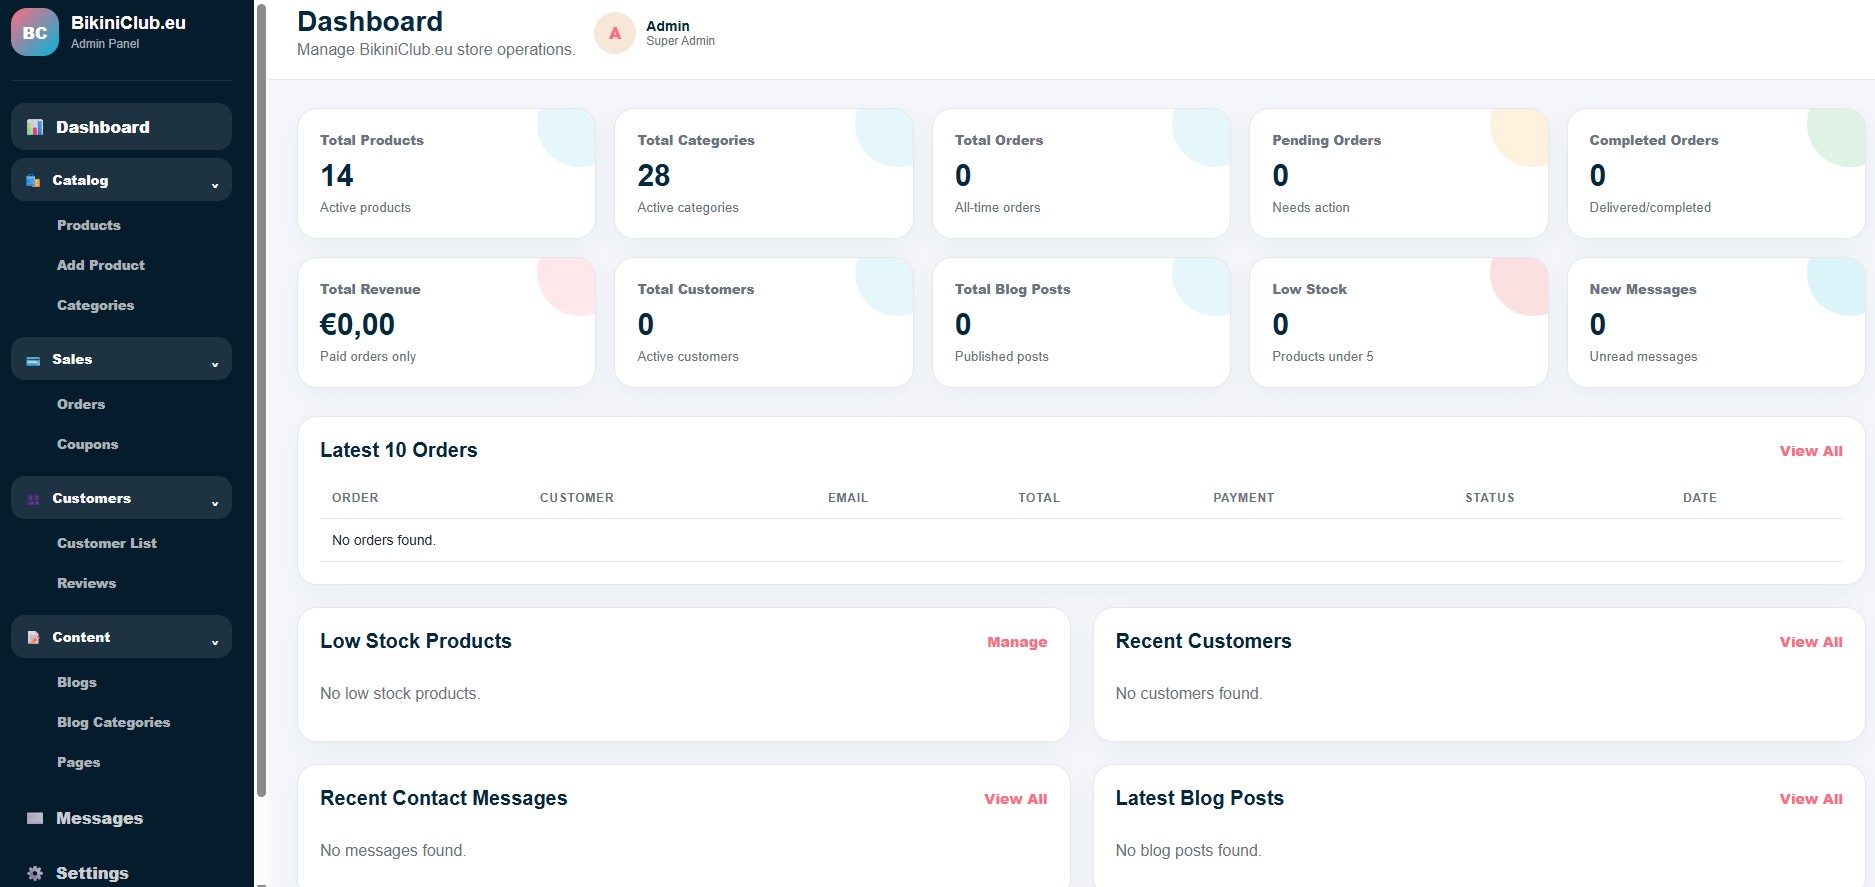Click the BC logo icon
This screenshot has width=1875, height=887.
pos(35,32)
